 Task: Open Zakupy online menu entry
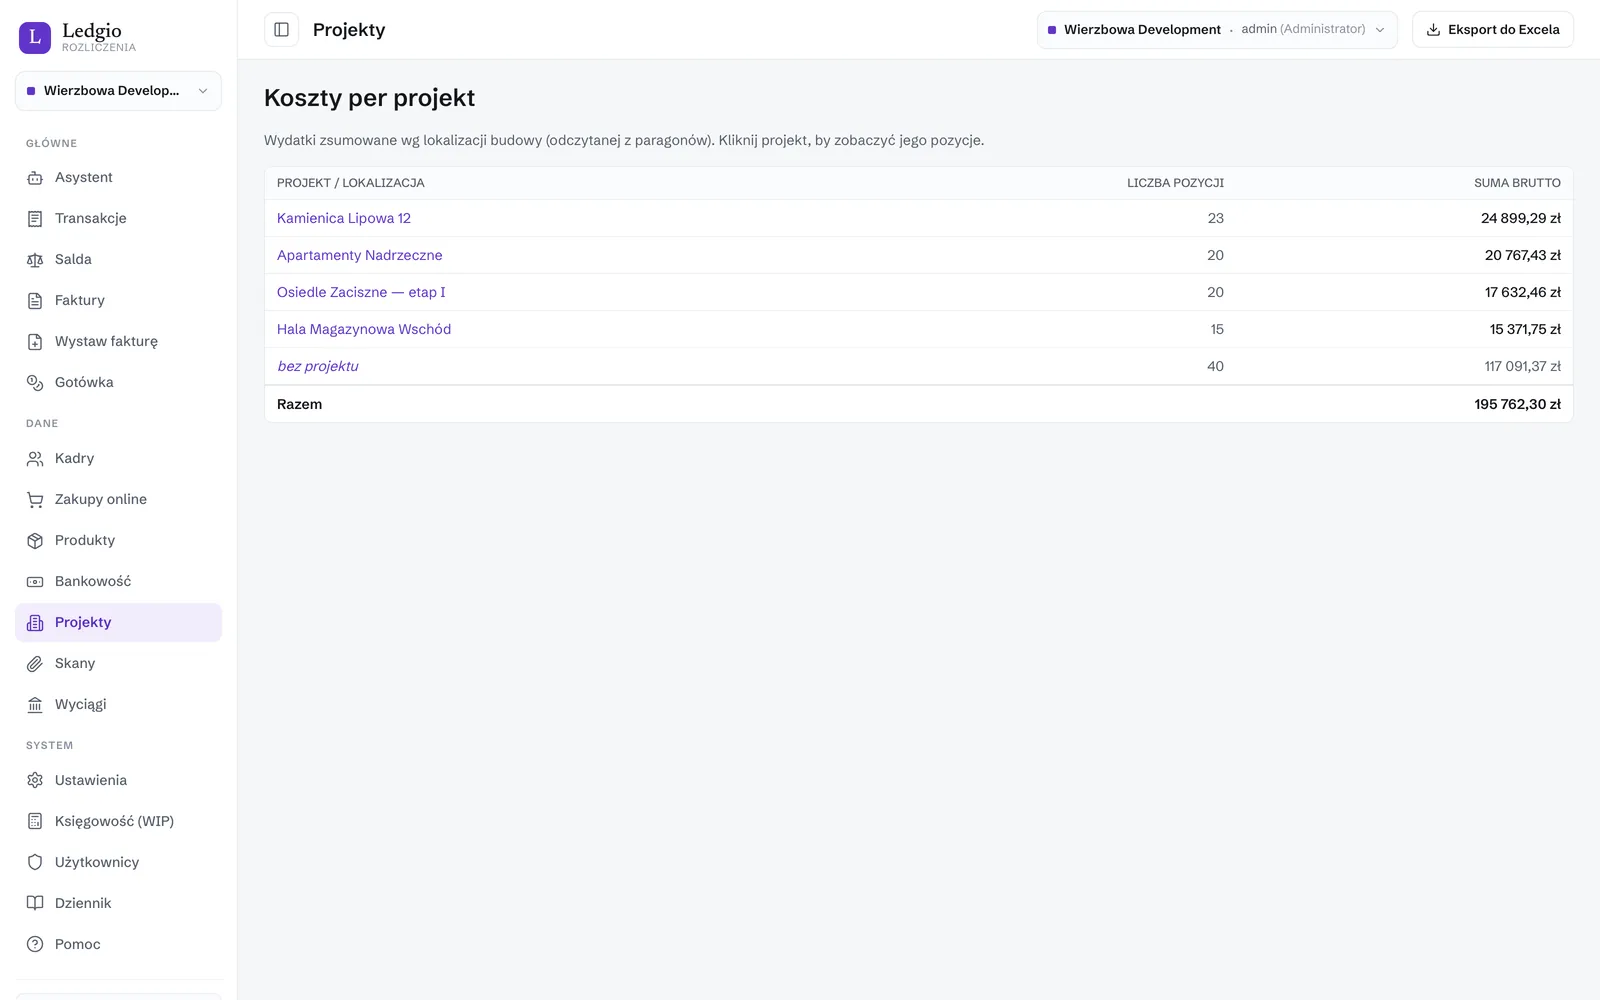pyautogui.click(x=118, y=500)
